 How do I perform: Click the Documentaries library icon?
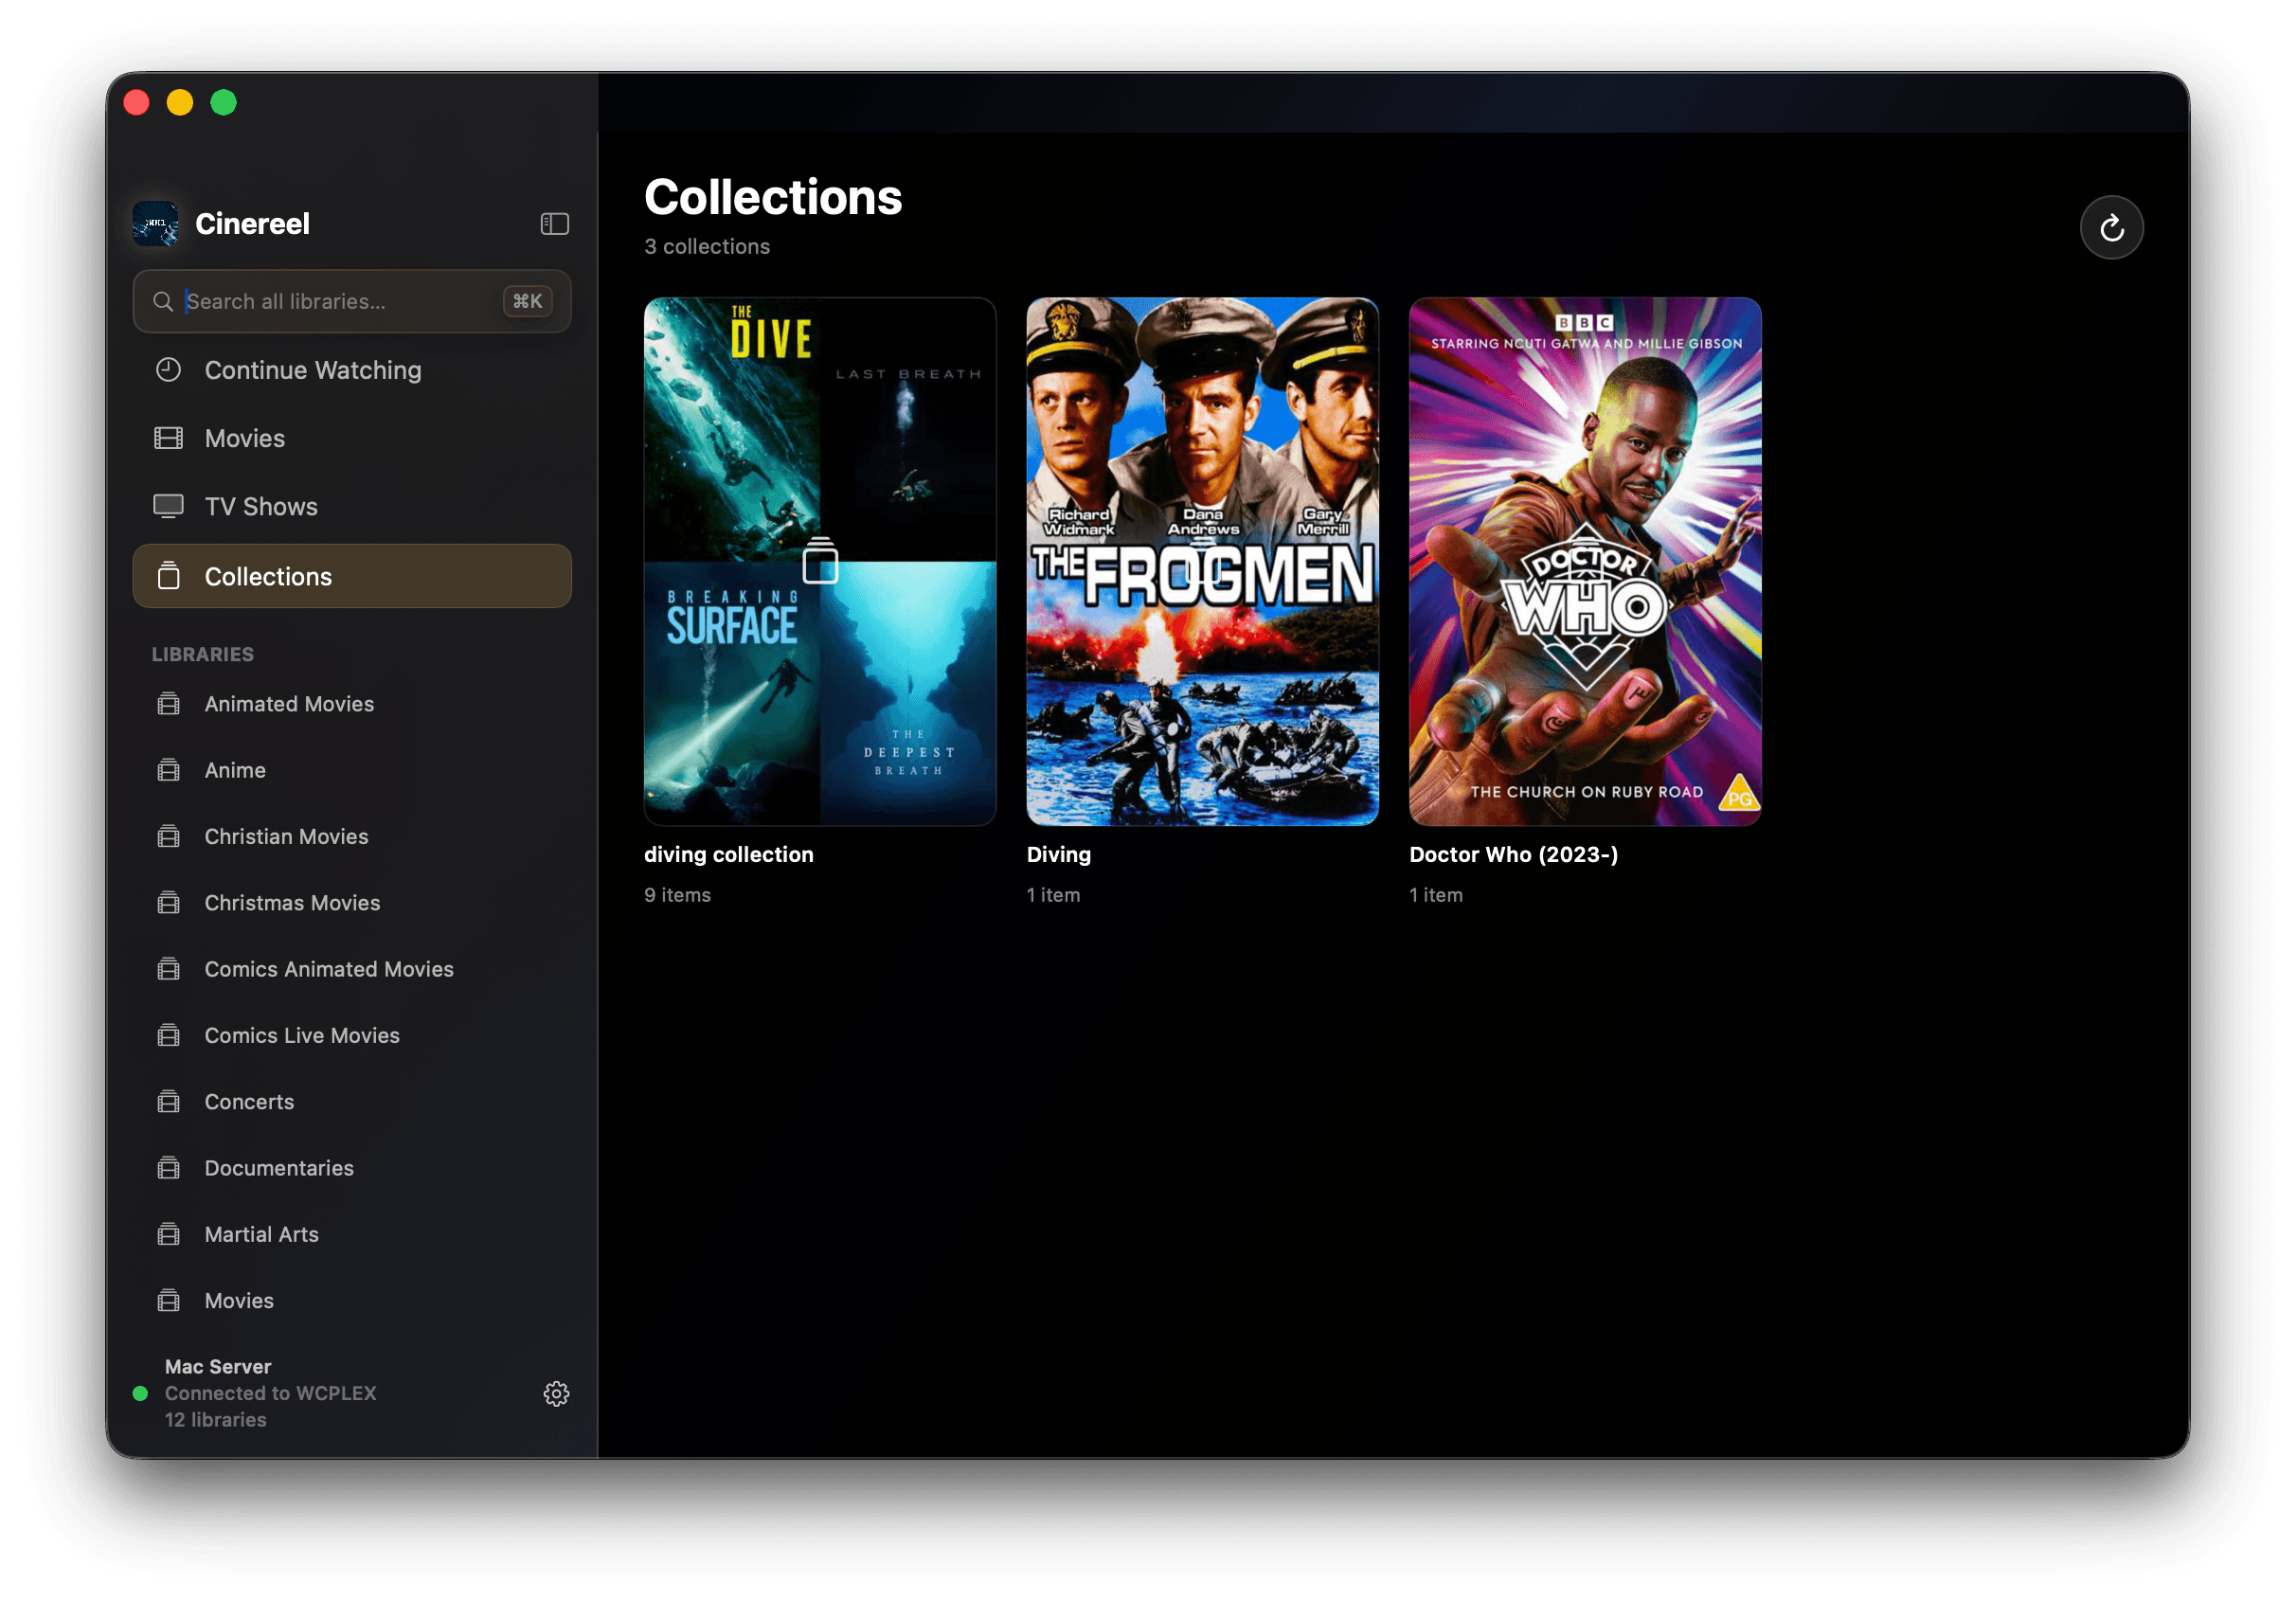(x=168, y=1168)
